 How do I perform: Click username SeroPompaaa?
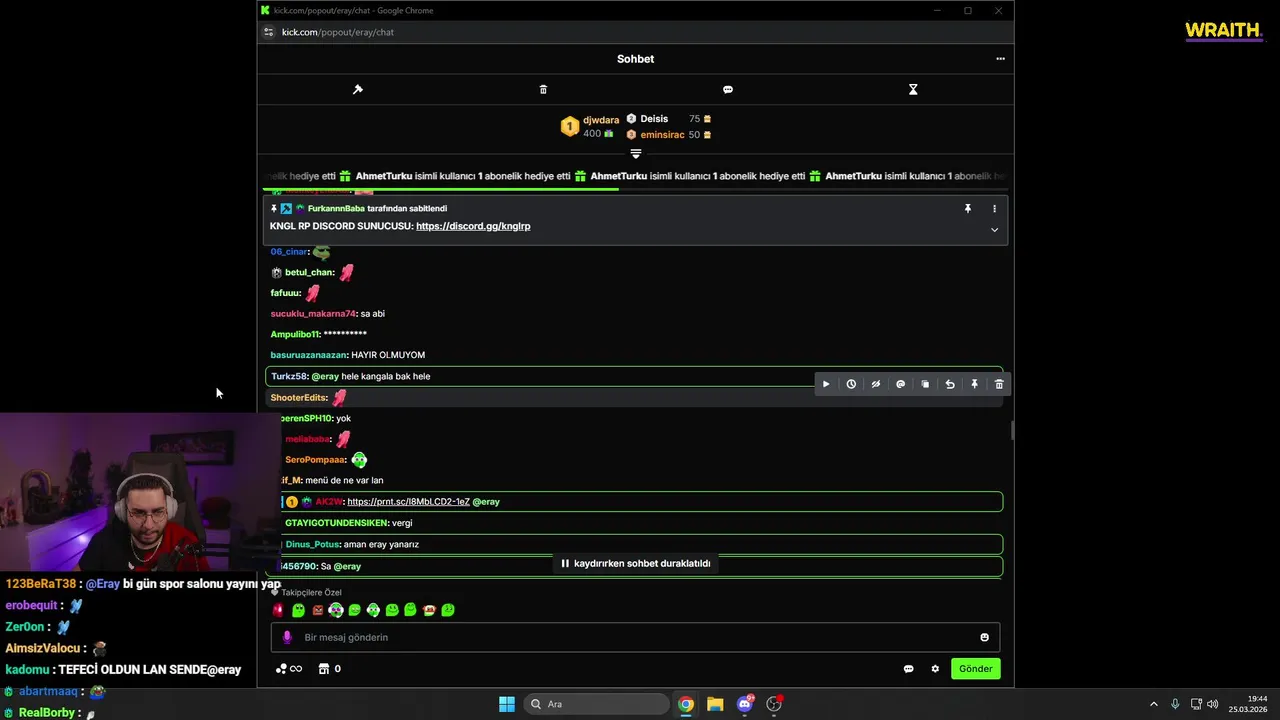[315, 460]
